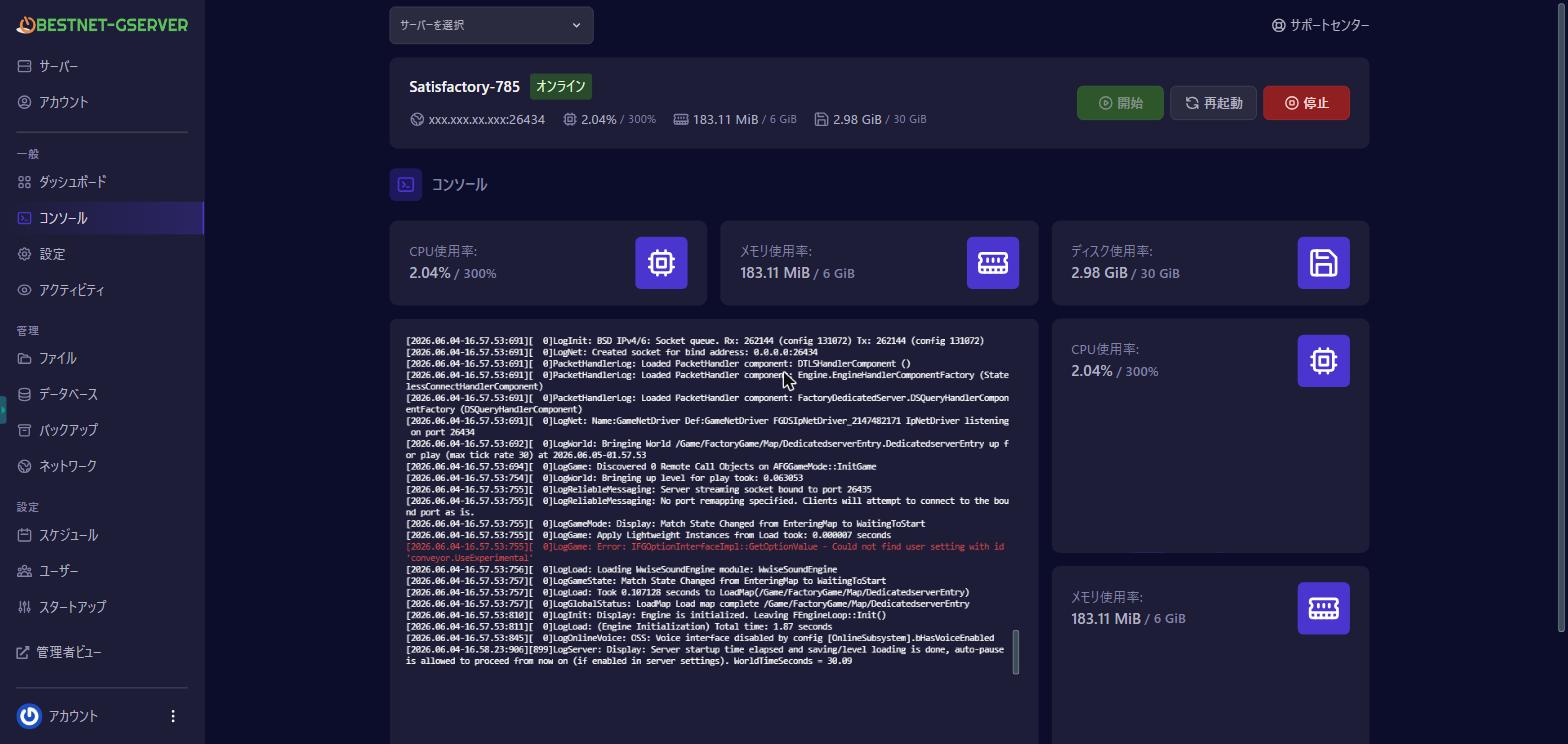The image size is (1568, 744).
Task: Click the last LogServer startup log line
Action: [705, 655]
